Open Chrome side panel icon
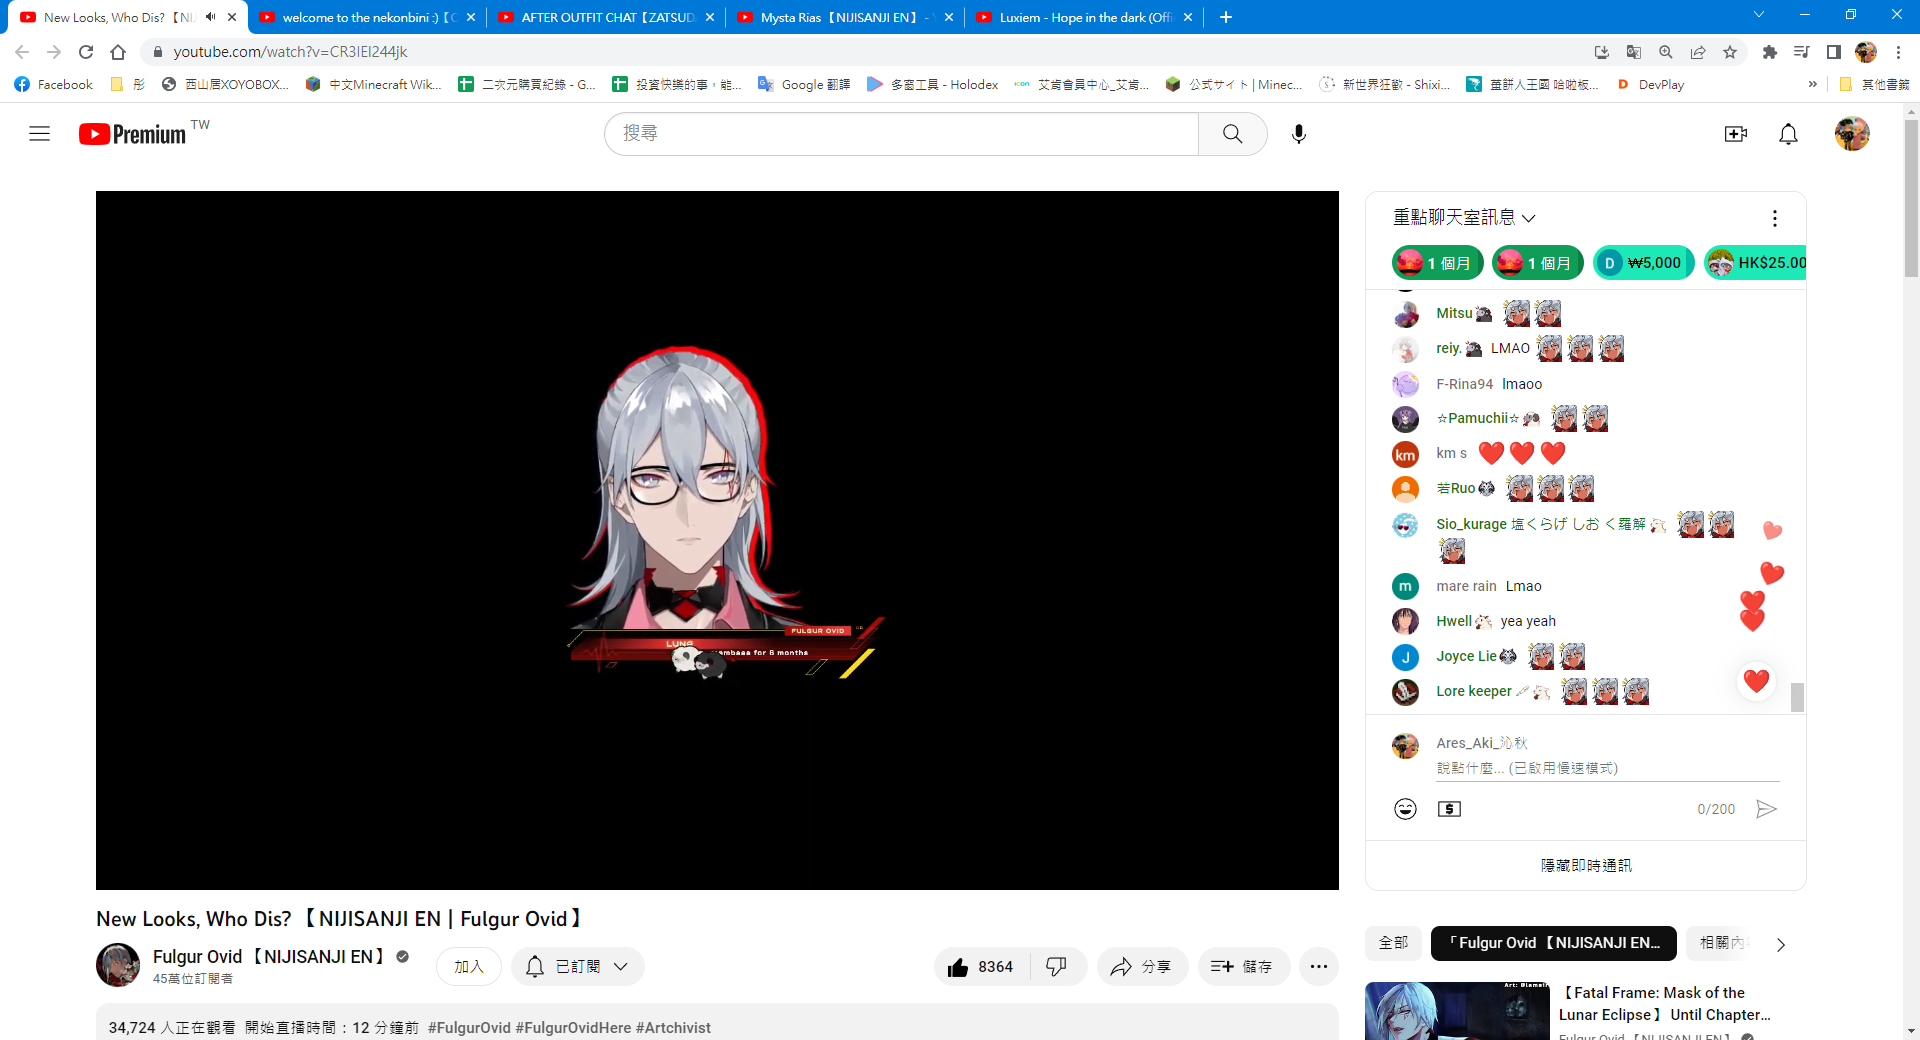Image resolution: width=1920 pixels, height=1040 pixels. point(1834,52)
